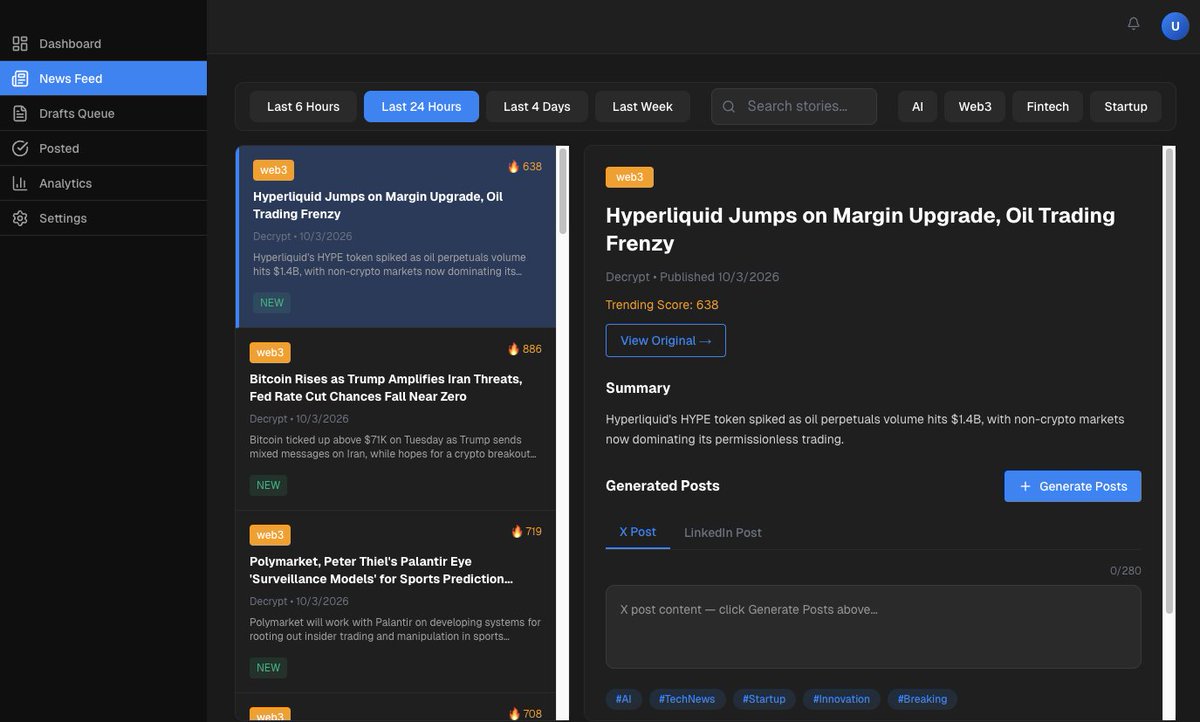The width and height of the screenshot is (1200, 722).
Task: Click the Posted checkmark icon
Action: pos(20,149)
